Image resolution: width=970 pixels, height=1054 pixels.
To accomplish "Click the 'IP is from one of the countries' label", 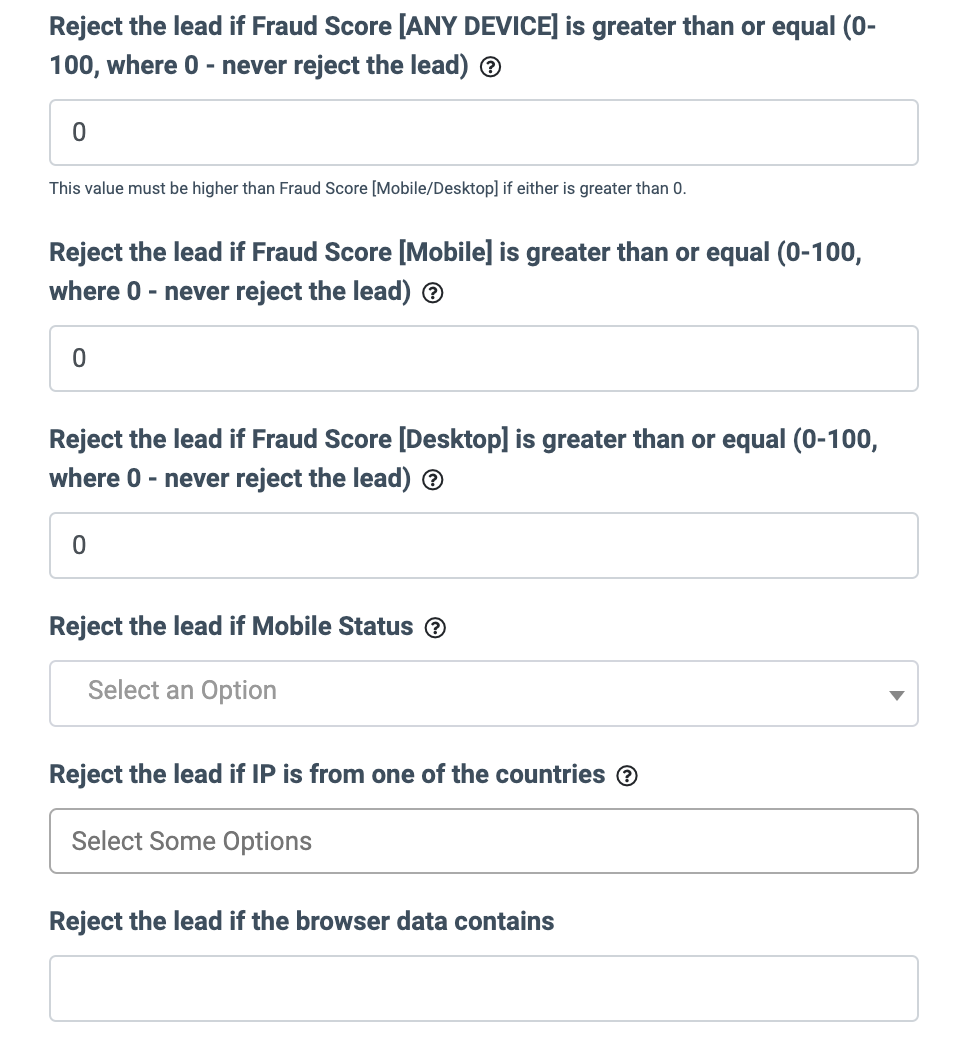I will 327,774.
